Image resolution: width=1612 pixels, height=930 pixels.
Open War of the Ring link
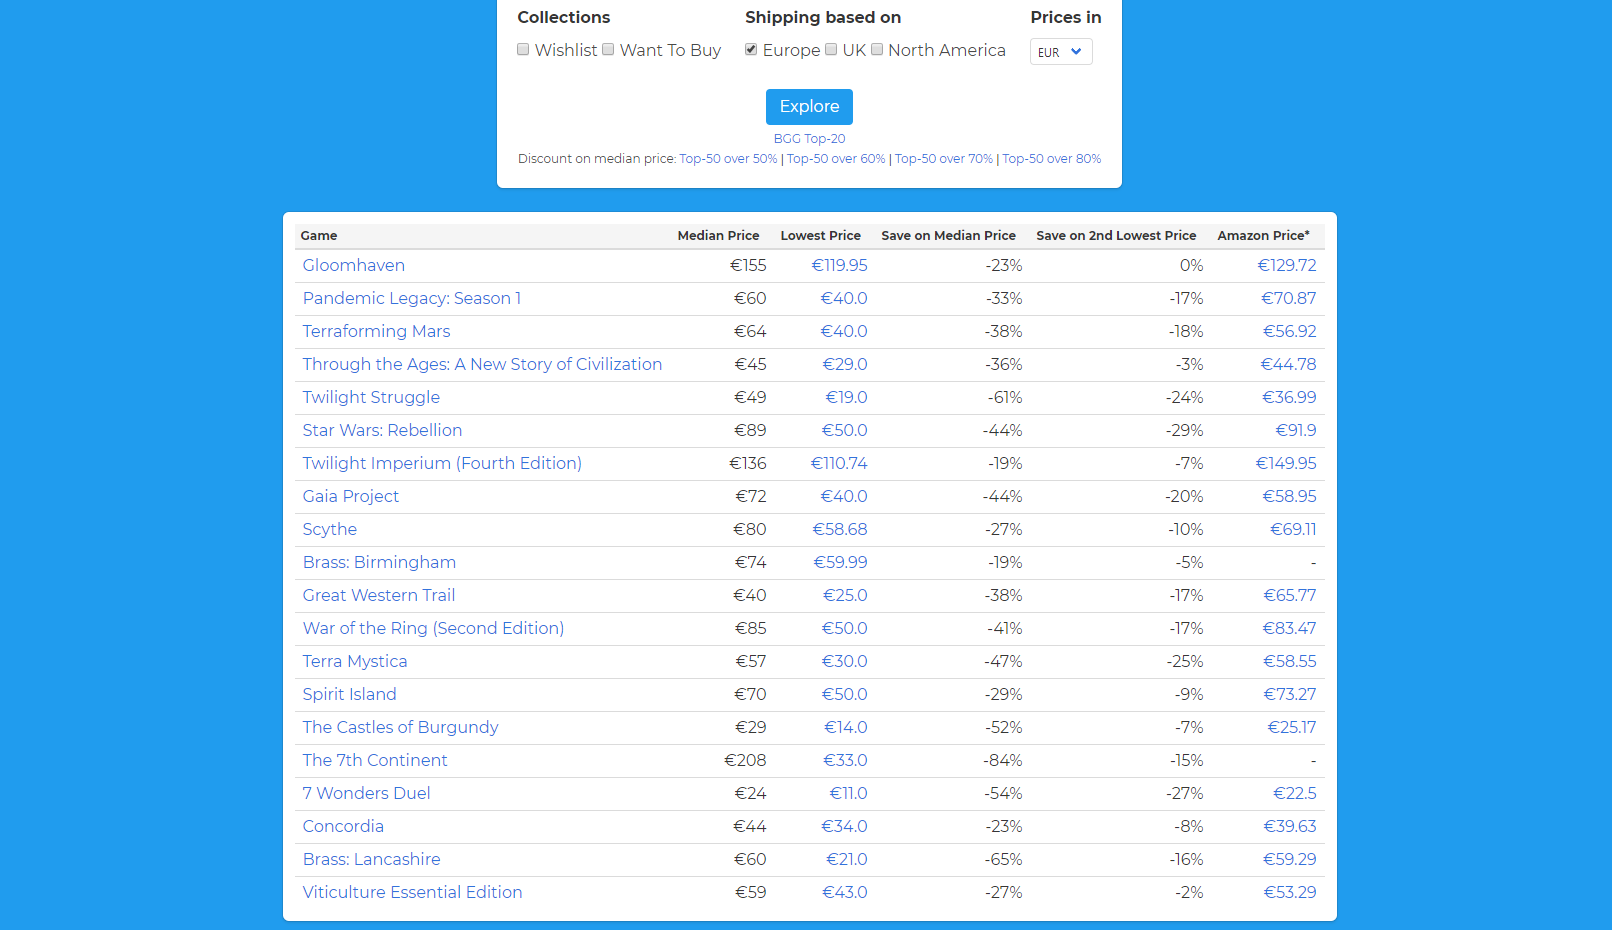(434, 628)
